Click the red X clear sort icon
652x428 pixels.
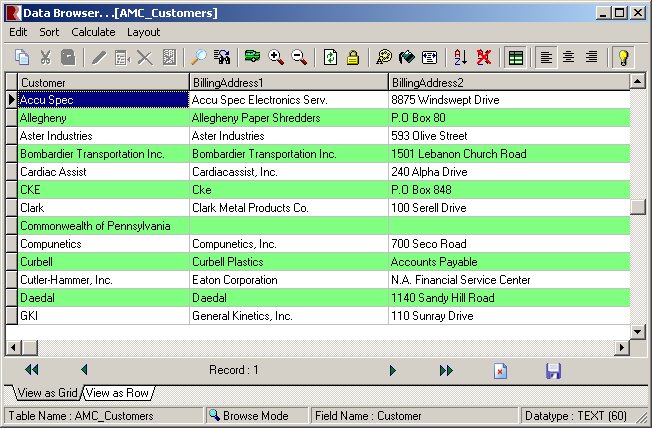point(484,57)
